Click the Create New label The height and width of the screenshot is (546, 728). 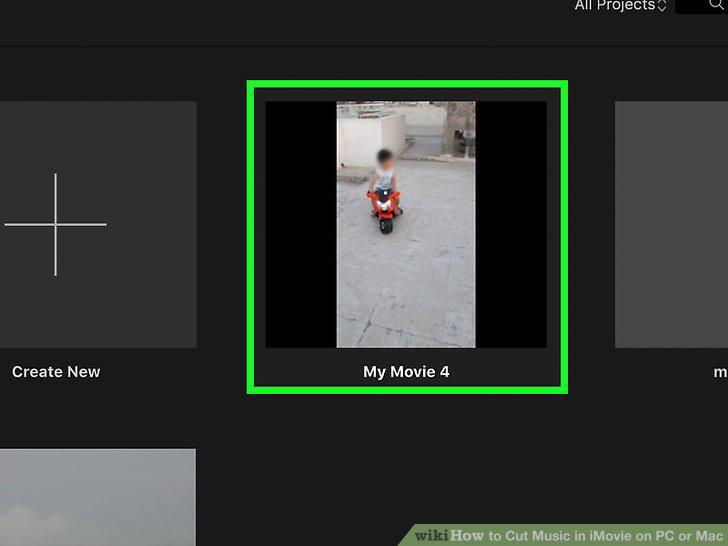[56, 372]
